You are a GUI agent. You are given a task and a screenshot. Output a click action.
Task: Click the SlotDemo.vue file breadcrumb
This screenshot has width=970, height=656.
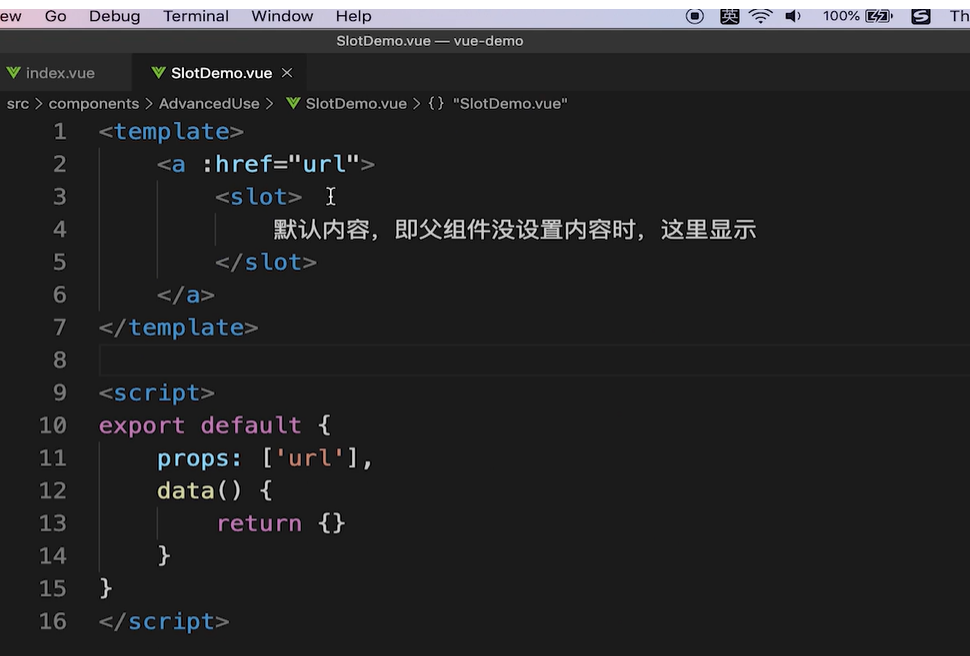356,103
